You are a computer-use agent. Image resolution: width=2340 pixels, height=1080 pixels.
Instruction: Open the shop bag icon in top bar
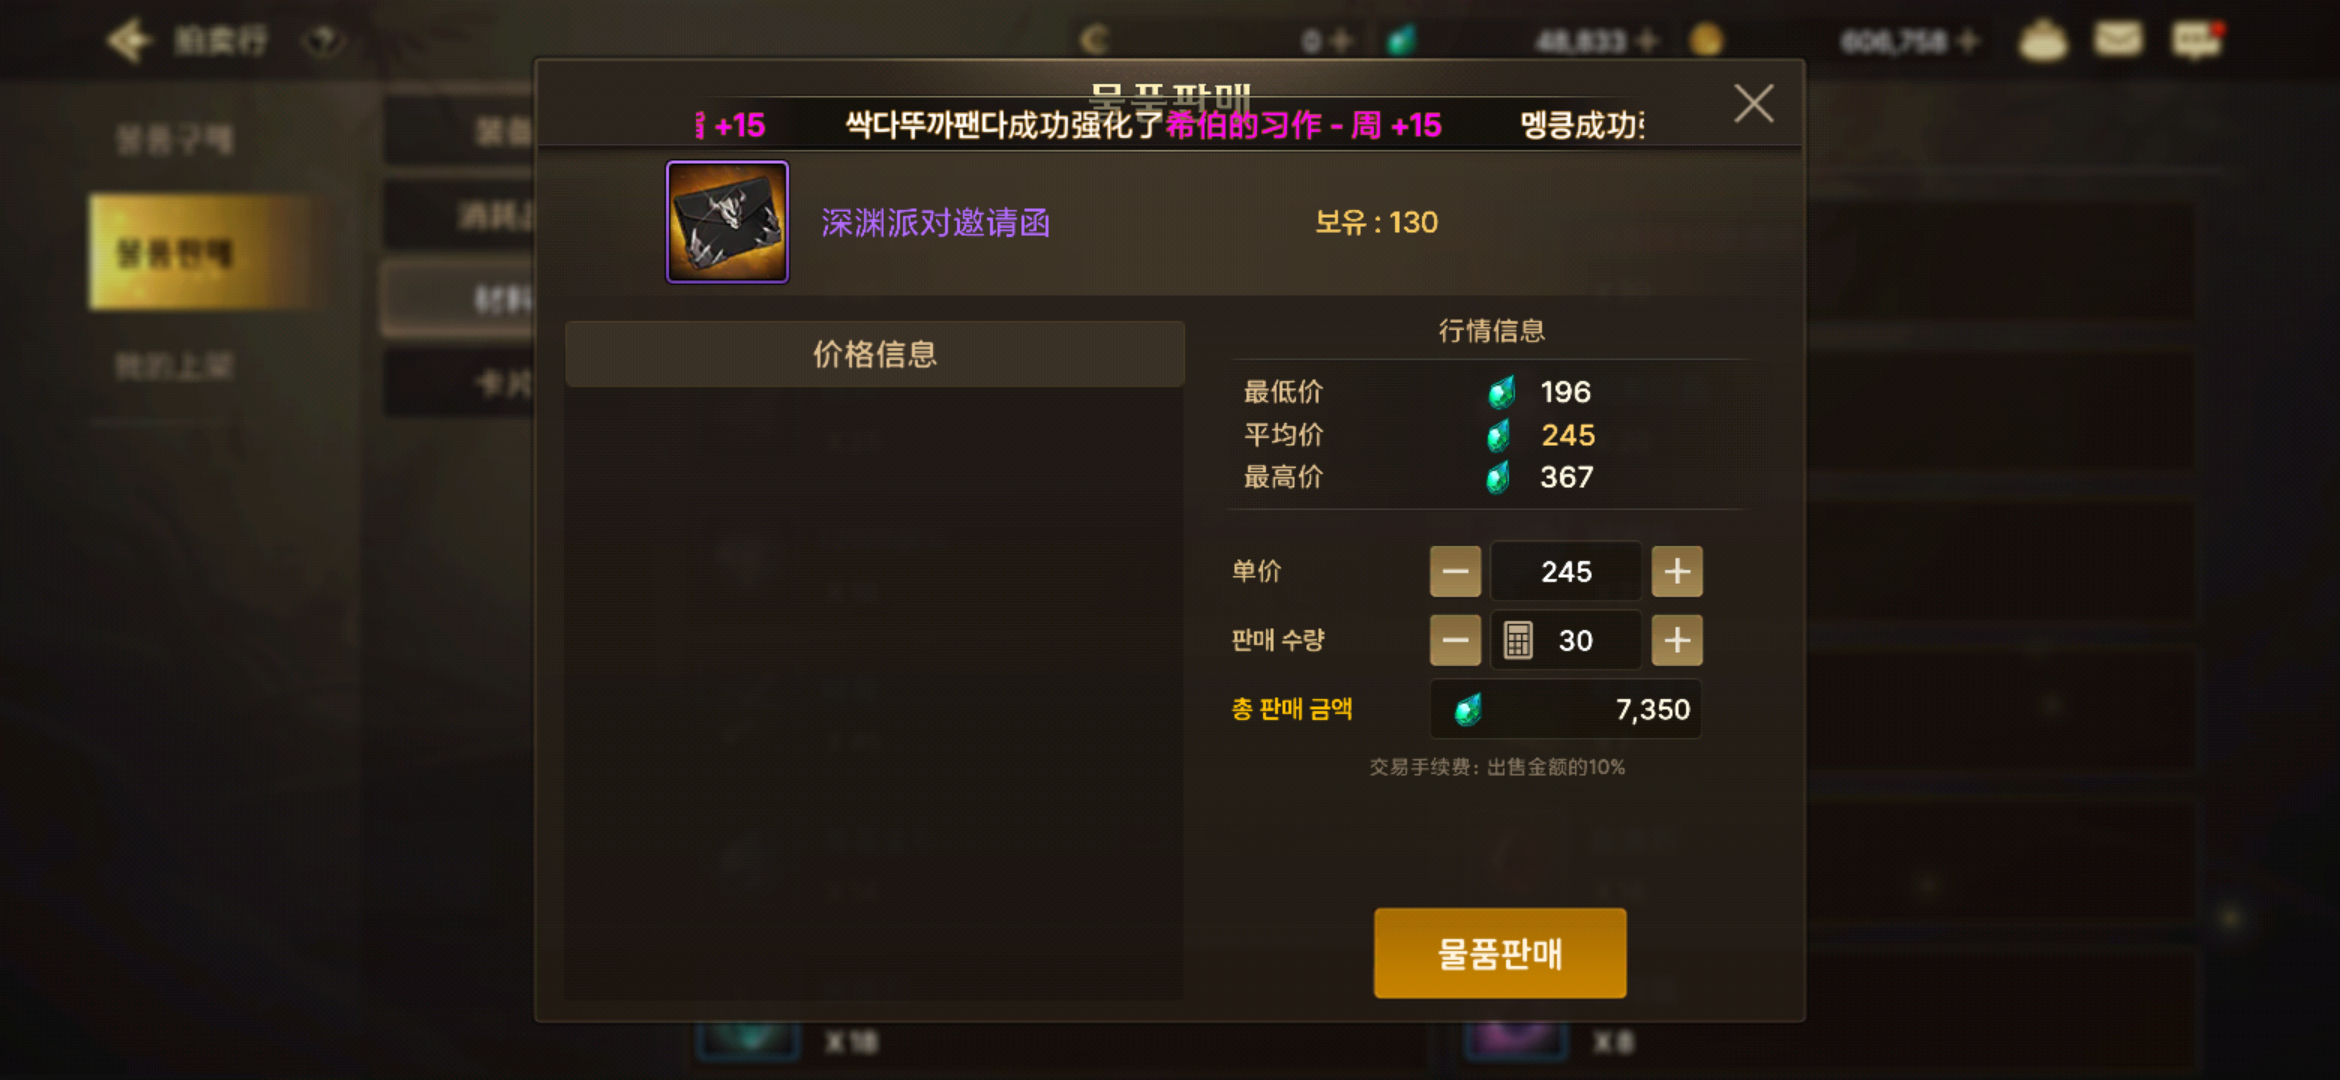(2042, 40)
